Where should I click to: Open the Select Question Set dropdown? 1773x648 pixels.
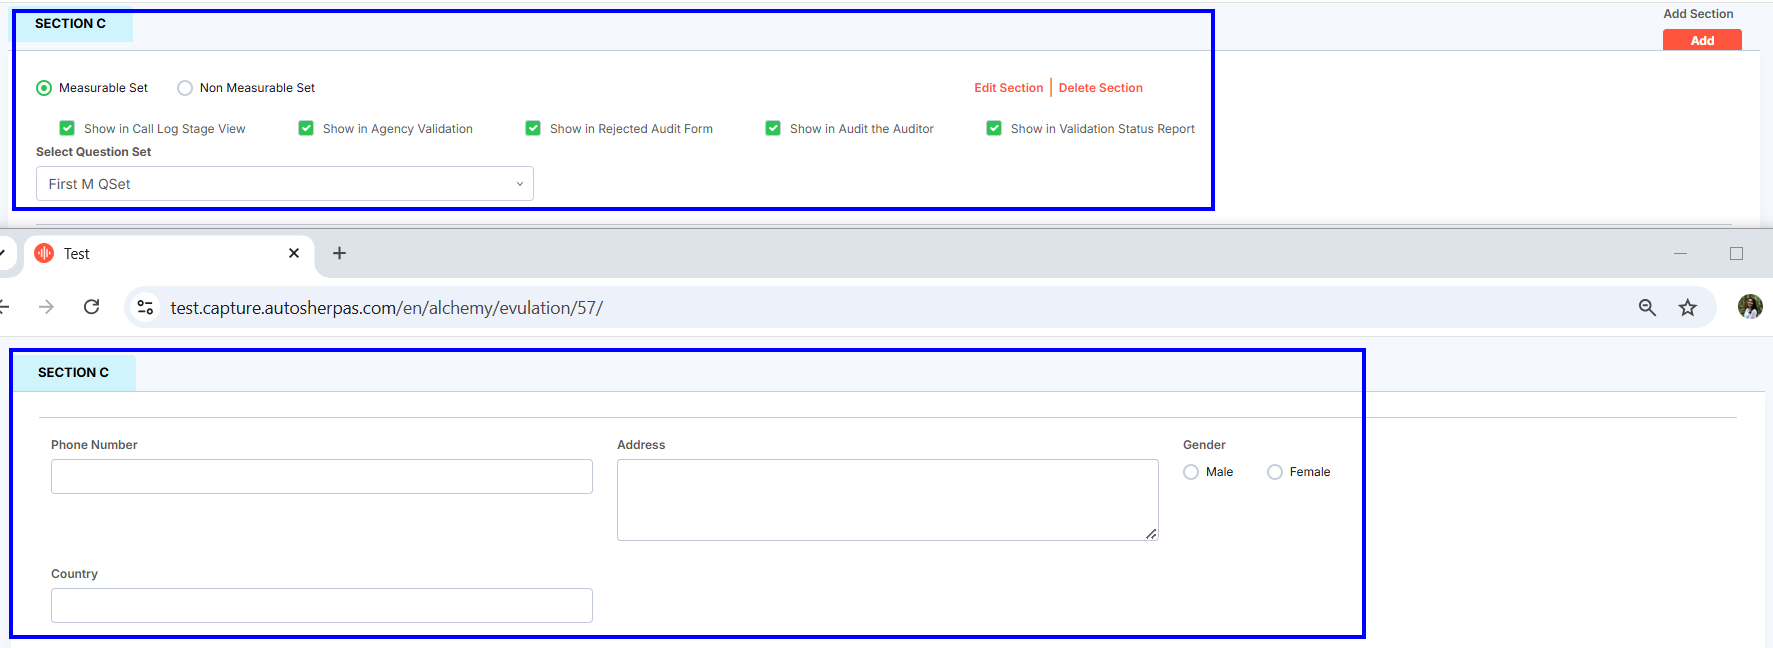pyautogui.click(x=285, y=184)
